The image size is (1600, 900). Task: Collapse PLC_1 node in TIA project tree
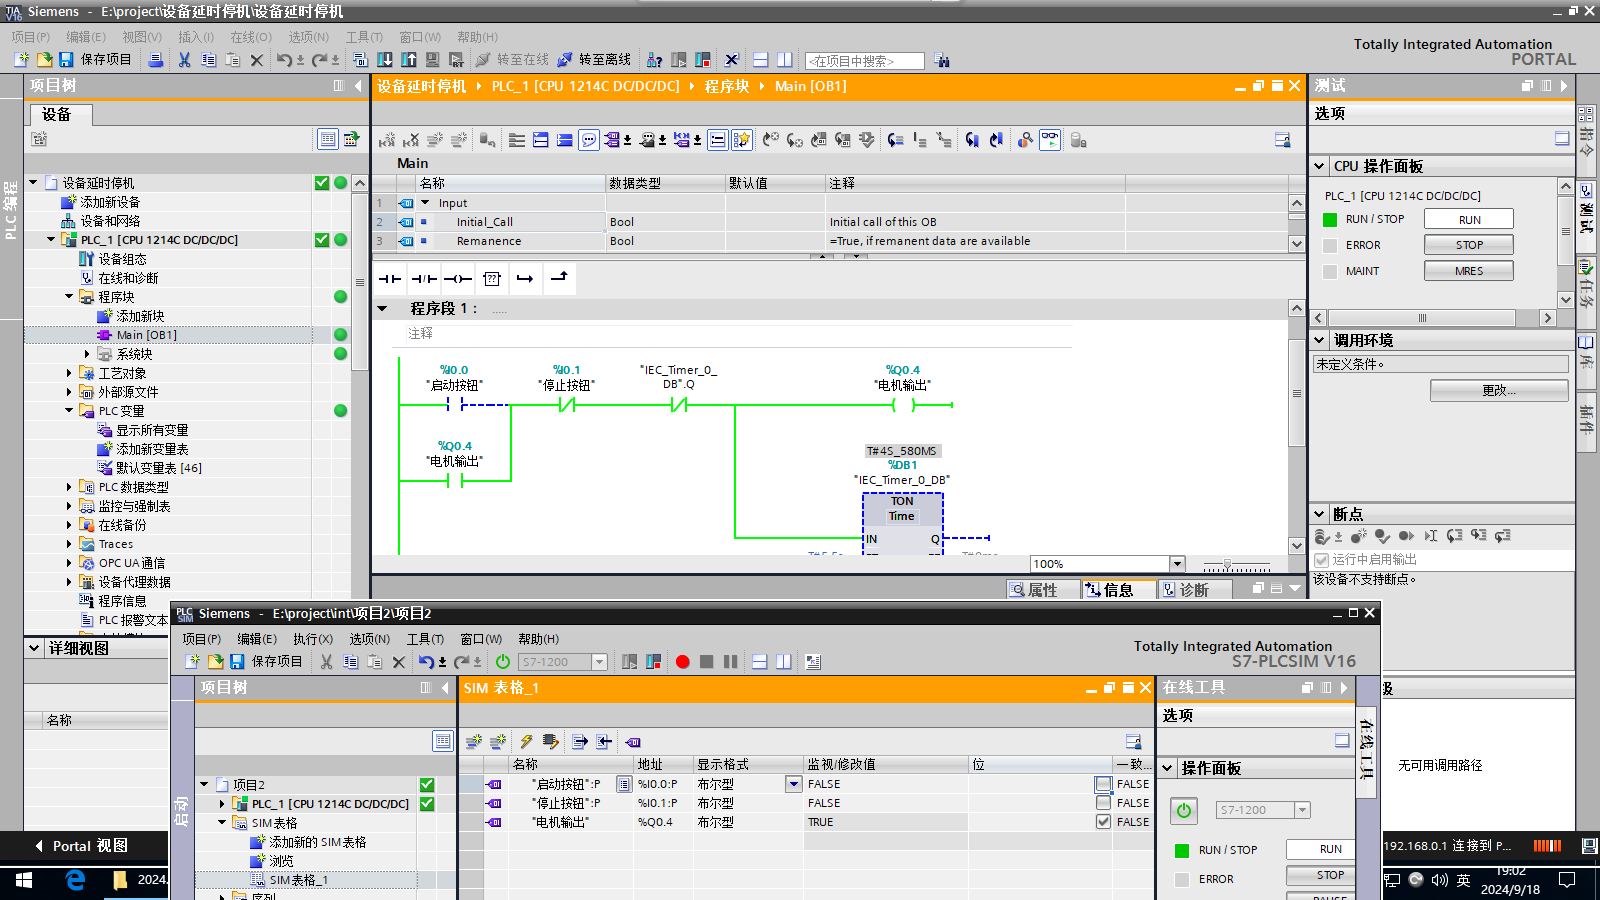pos(51,240)
